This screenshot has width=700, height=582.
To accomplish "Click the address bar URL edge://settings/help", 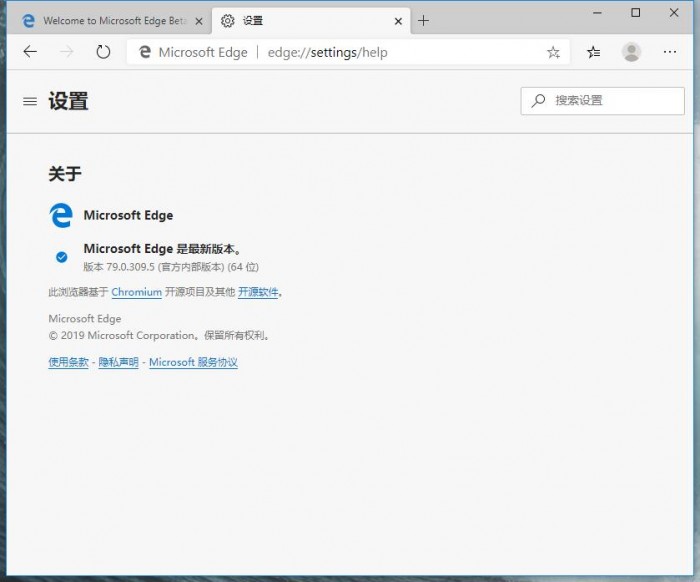I will [x=328, y=53].
